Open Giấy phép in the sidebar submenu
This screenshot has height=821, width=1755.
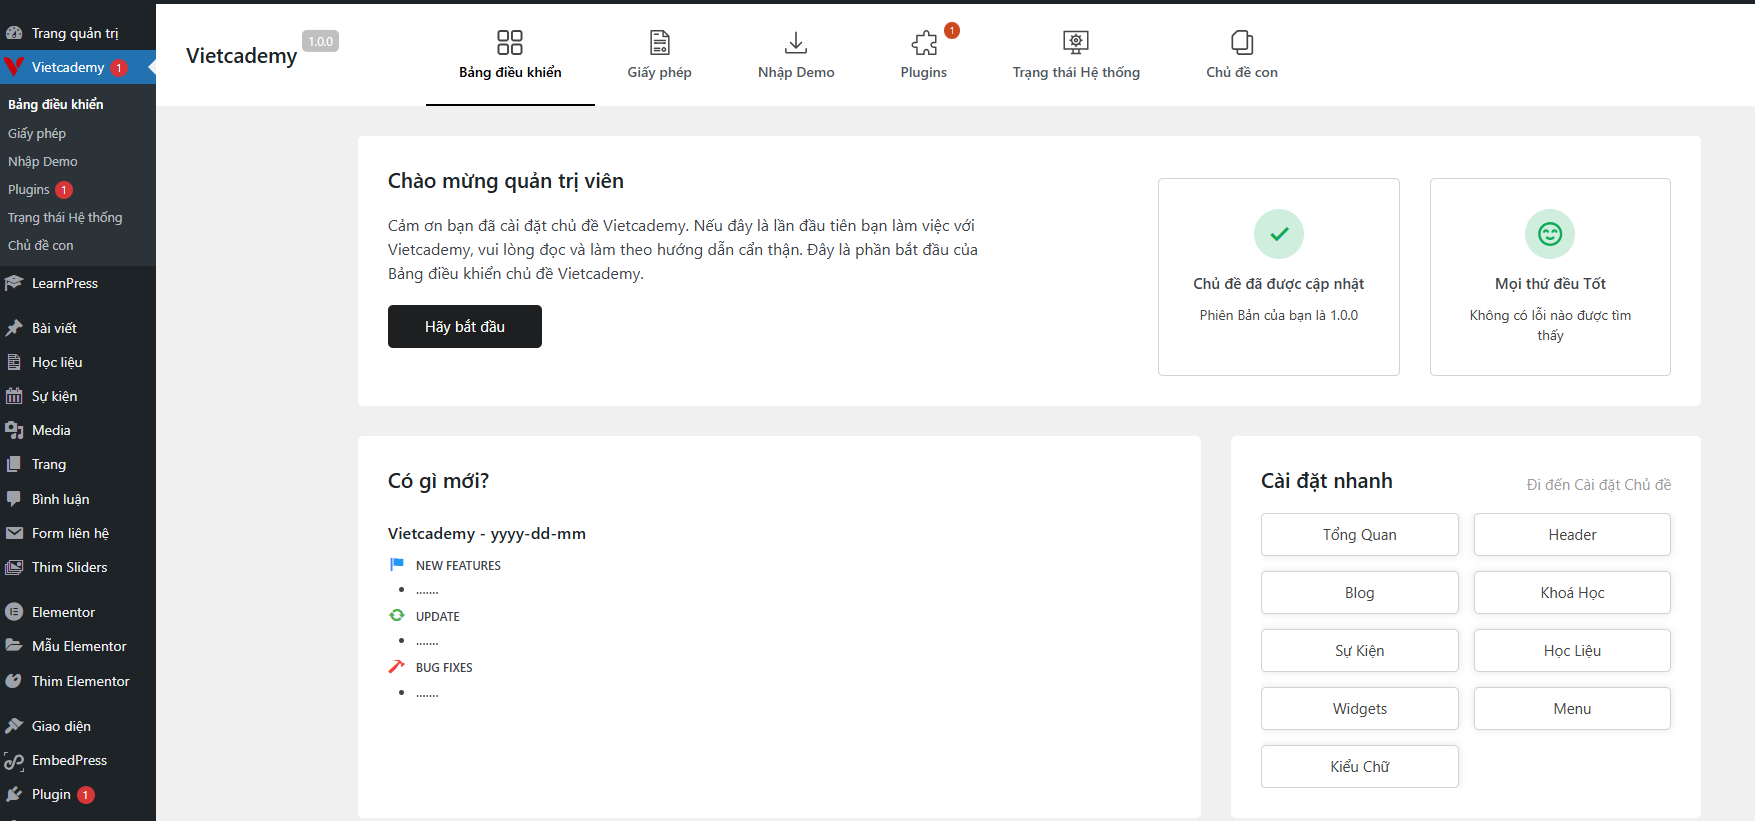37,133
